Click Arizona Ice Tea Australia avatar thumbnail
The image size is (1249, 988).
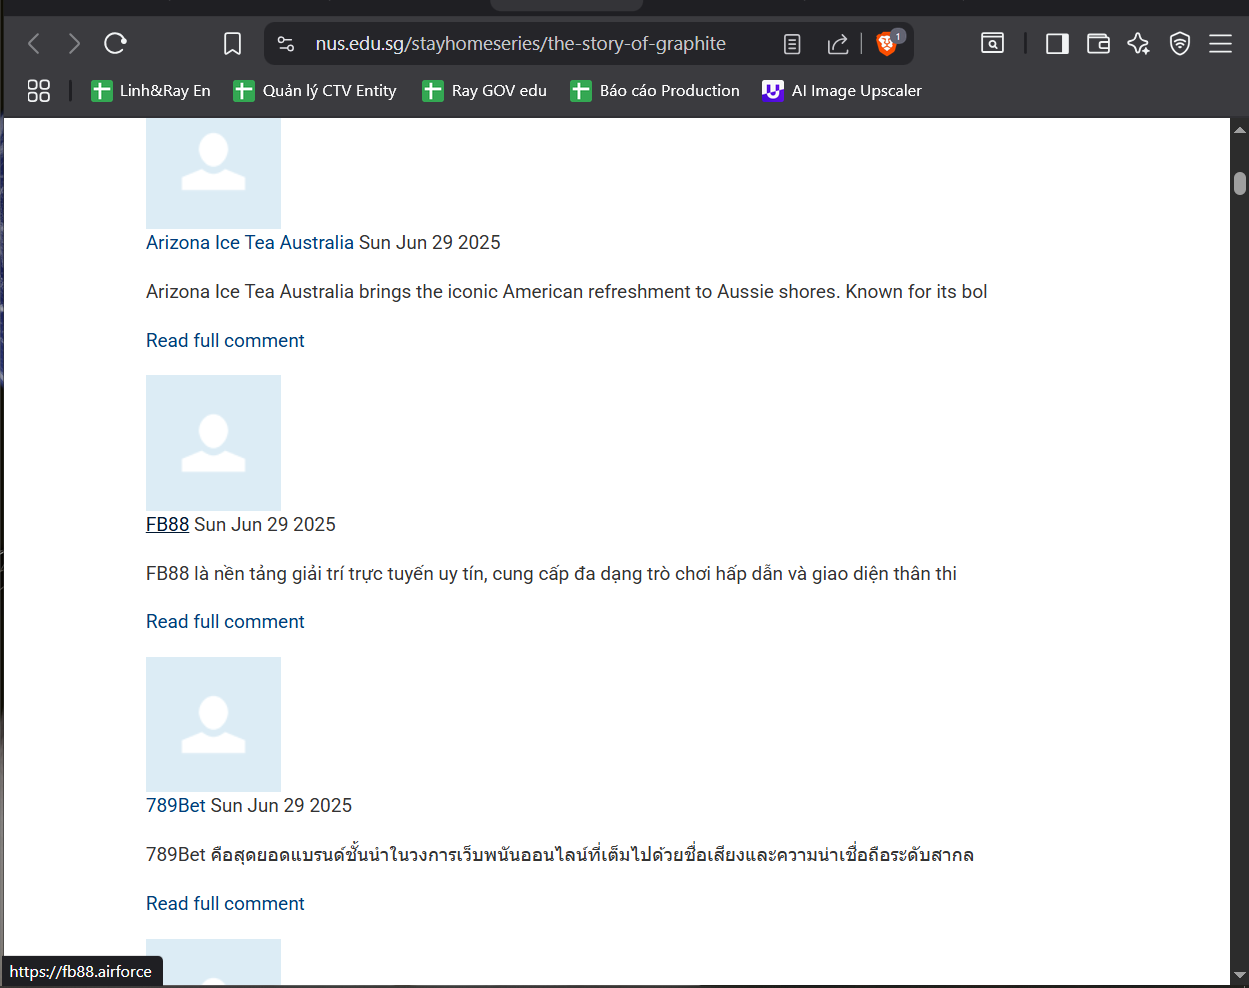point(213,173)
